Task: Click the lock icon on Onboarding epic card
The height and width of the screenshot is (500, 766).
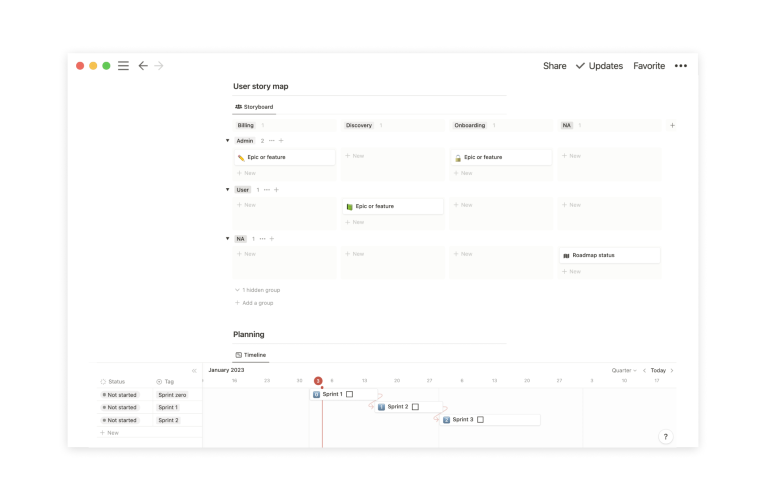Action: tap(458, 158)
